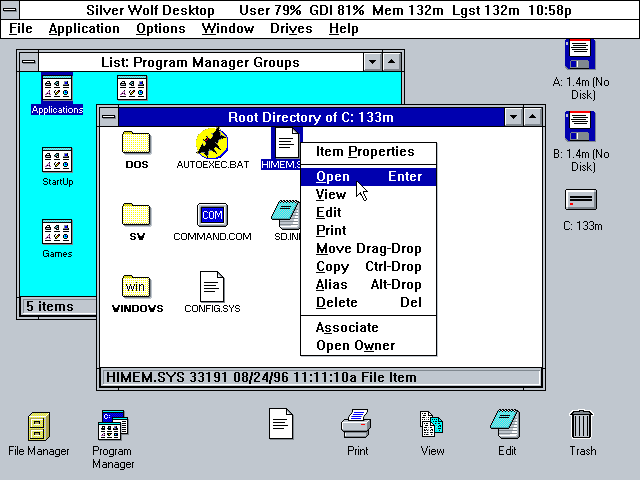
Task: Select the DOS folder icon
Action: (x=136, y=142)
